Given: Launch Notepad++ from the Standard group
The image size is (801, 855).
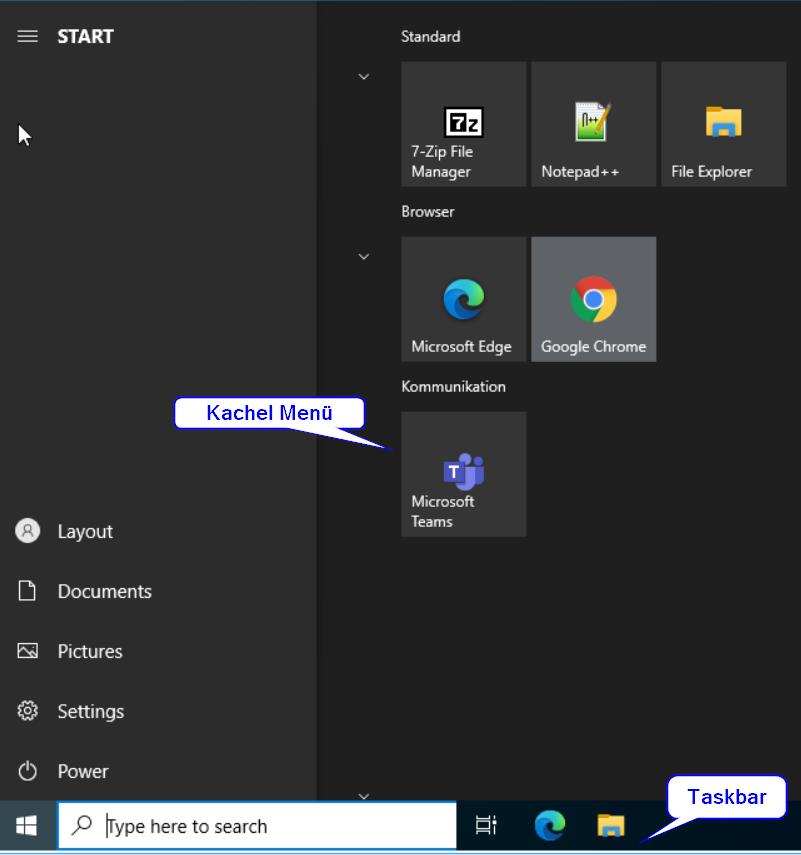Looking at the screenshot, I should click(593, 124).
